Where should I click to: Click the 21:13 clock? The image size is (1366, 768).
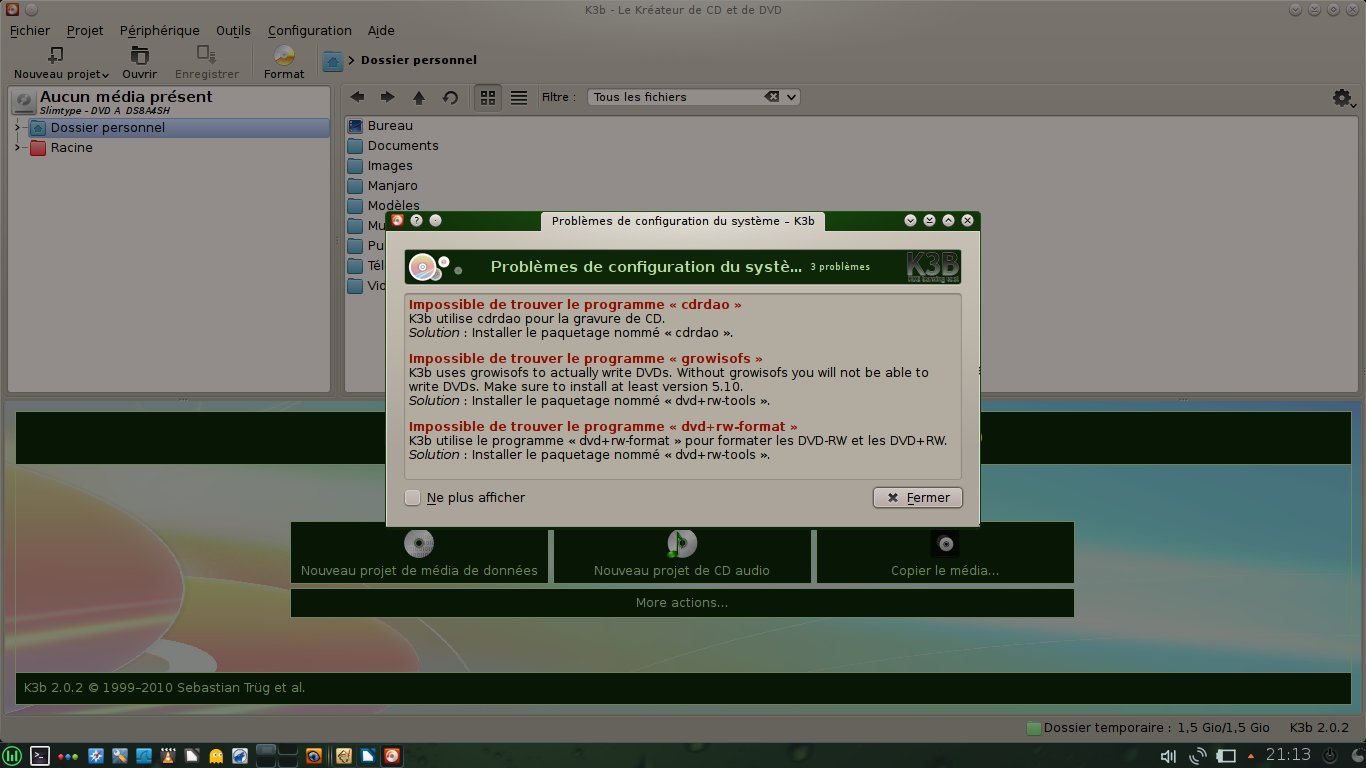pos(1288,755)
